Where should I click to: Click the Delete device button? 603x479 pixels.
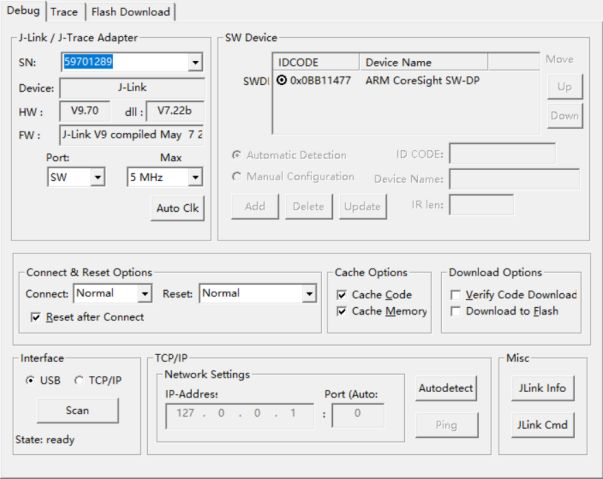click(308, 206)
